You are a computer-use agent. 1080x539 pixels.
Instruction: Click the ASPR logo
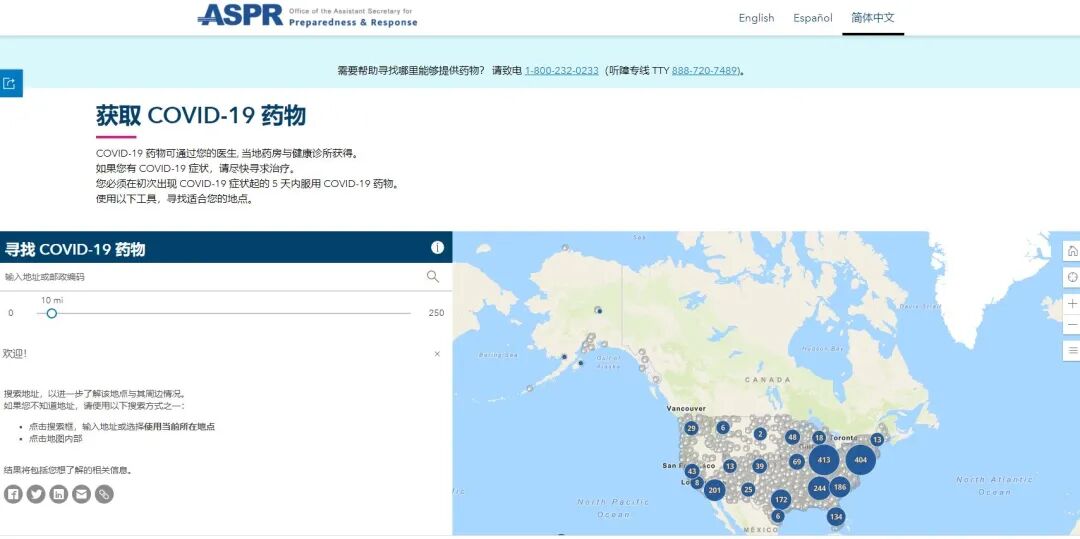[x=307, y=15]
